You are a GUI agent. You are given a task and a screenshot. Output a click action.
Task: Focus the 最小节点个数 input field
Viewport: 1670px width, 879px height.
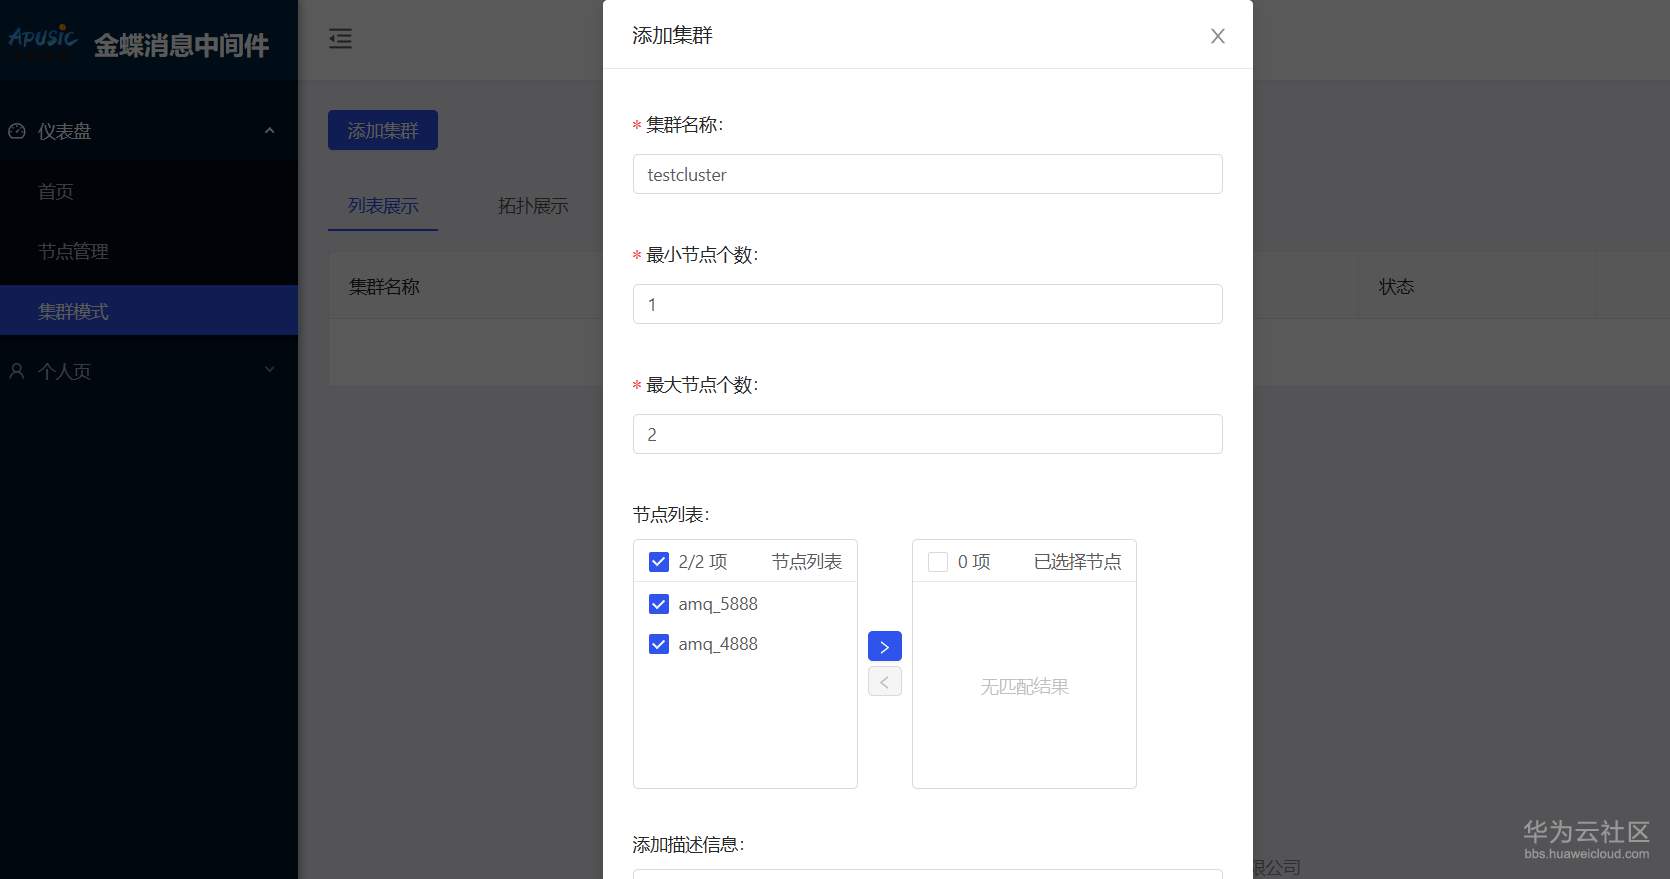pos(928,304)
